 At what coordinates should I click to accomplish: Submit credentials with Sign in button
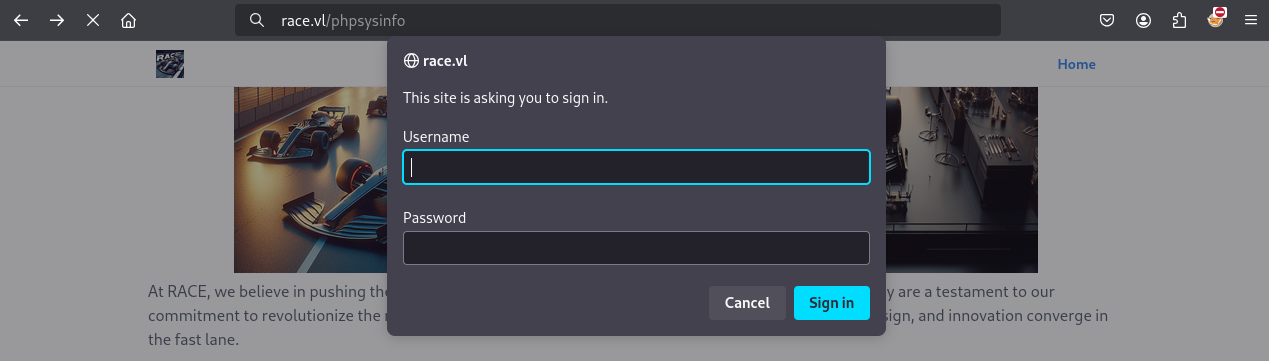click(832, 303)
